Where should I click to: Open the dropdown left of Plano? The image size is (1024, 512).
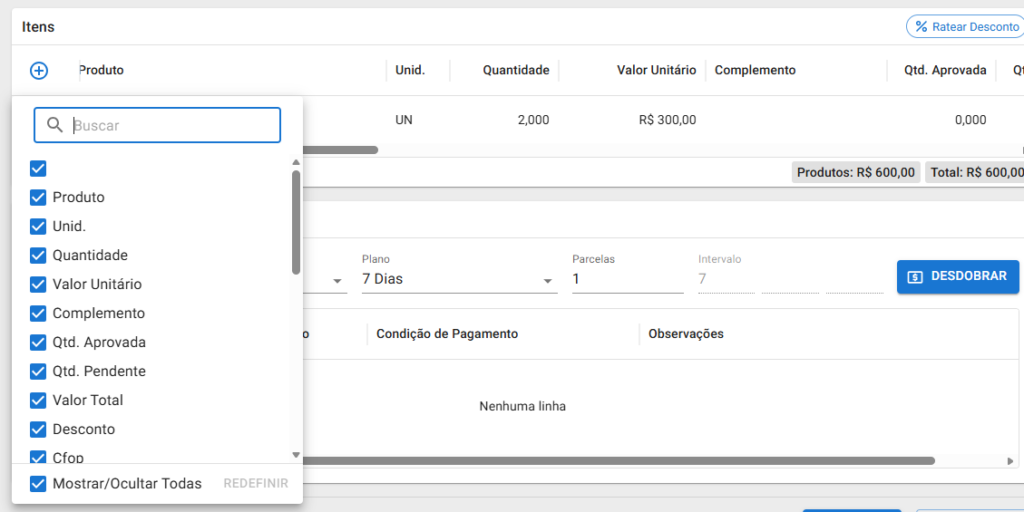[x=324, y=280]
